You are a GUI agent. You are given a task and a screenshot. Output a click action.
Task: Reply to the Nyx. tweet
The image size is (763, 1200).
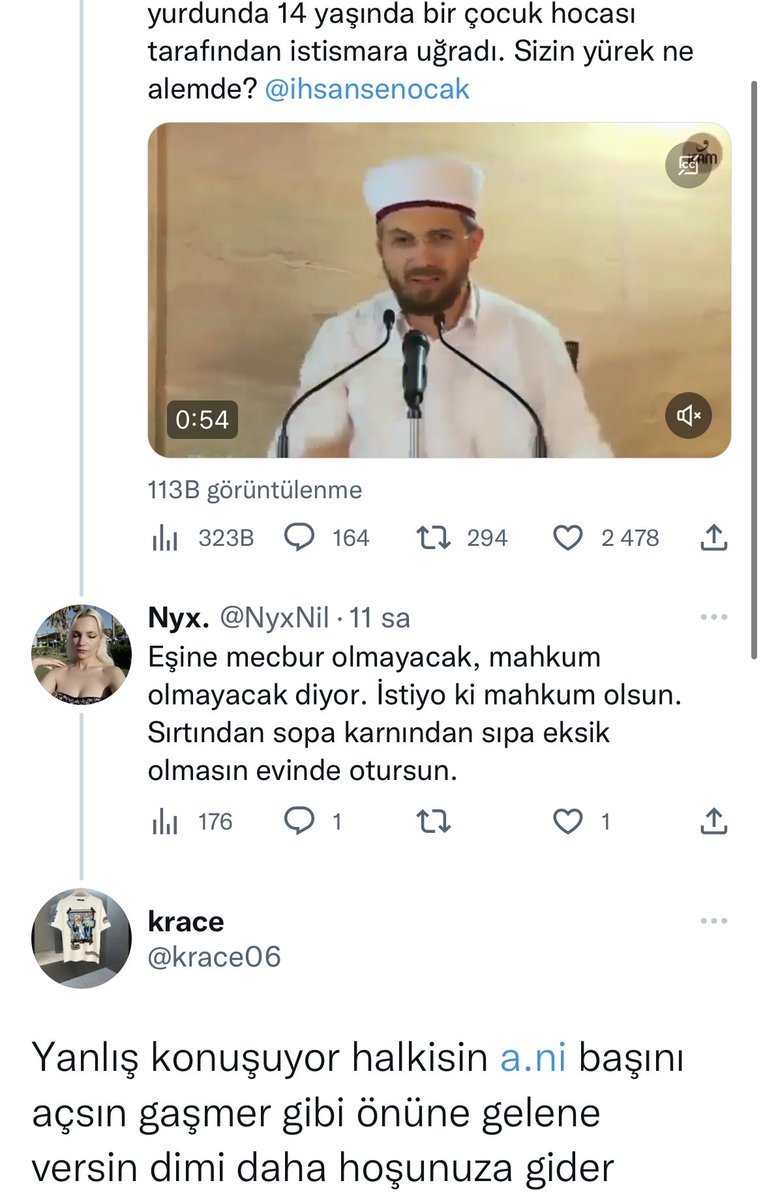[x=300, y=822]
